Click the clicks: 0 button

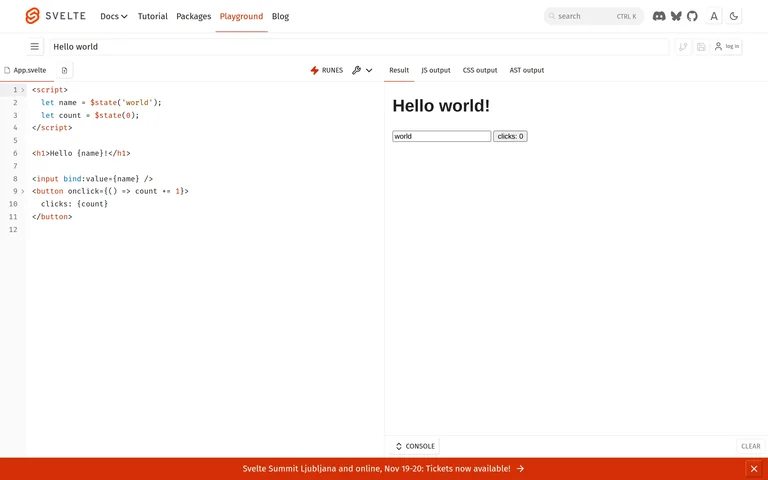pyautogui.click(x=510, y=136)
